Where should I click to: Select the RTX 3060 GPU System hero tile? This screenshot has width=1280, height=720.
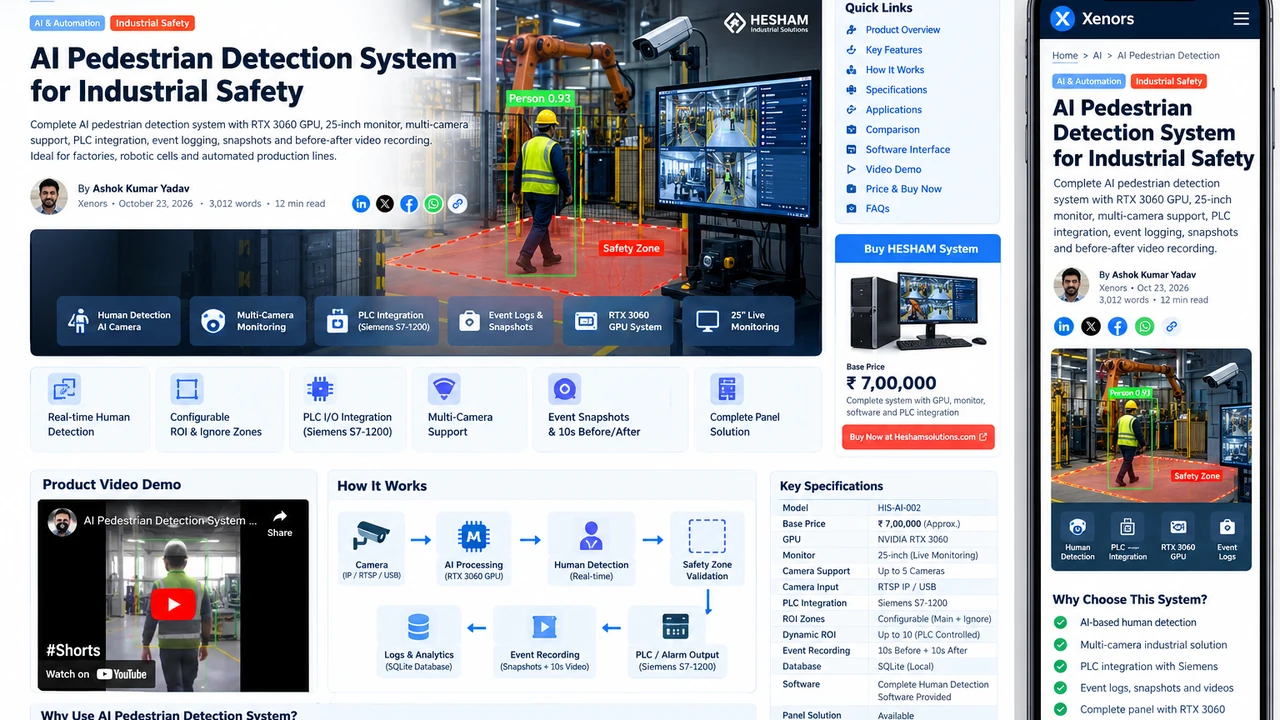[x=619, y=321]
